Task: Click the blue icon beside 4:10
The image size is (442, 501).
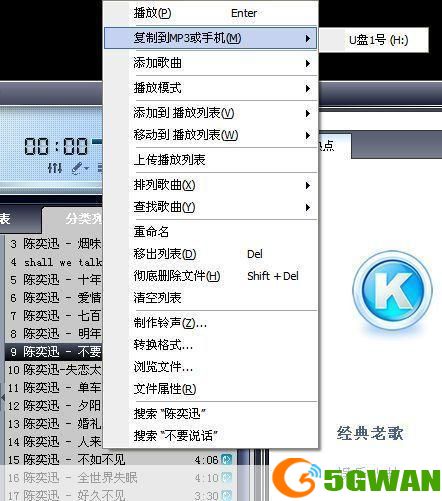Action: [227, 478]
